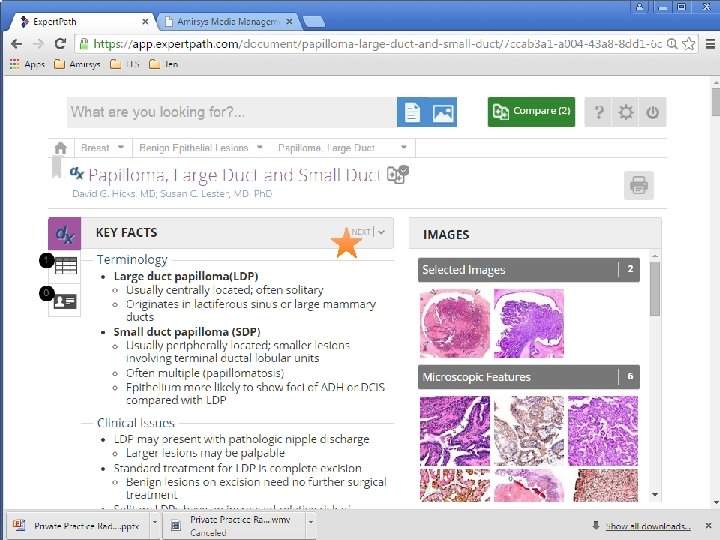The height and width of the screenshot is (540, 720).
Task: Click the Clinical Issues section heading
Action: 136,422
